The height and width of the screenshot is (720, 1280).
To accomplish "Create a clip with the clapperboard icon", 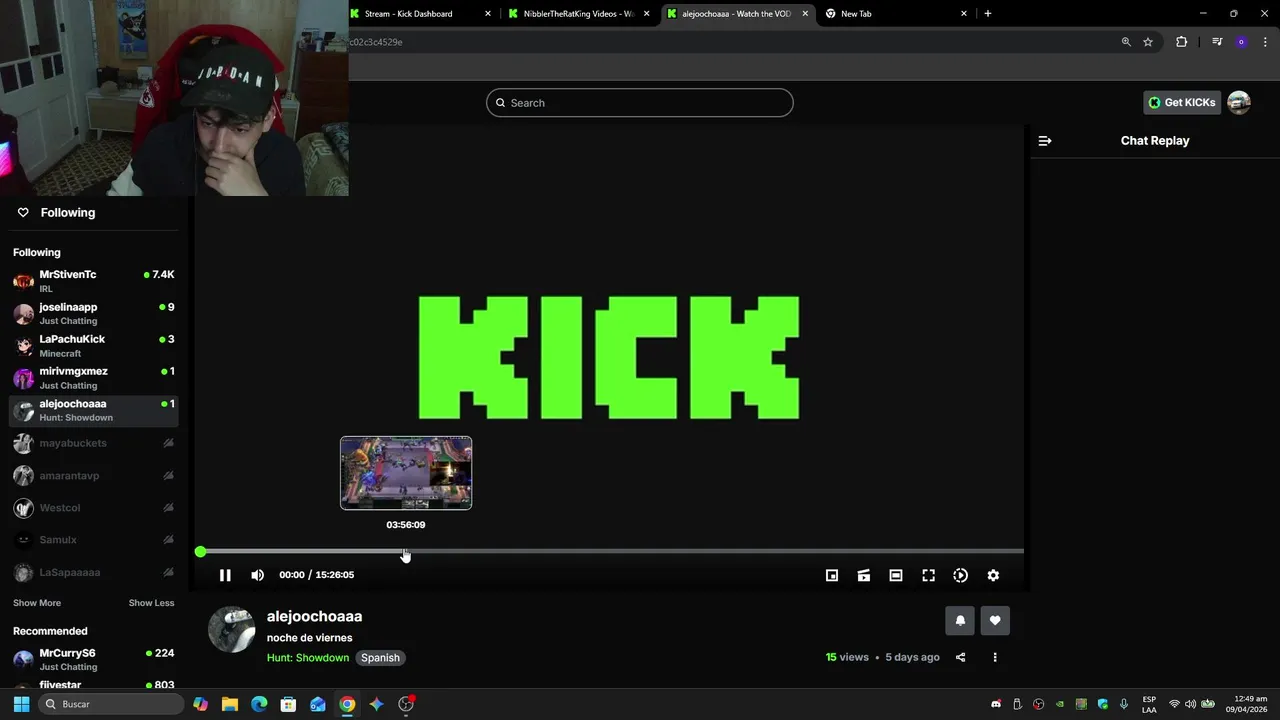I will (x=864, y=575).
